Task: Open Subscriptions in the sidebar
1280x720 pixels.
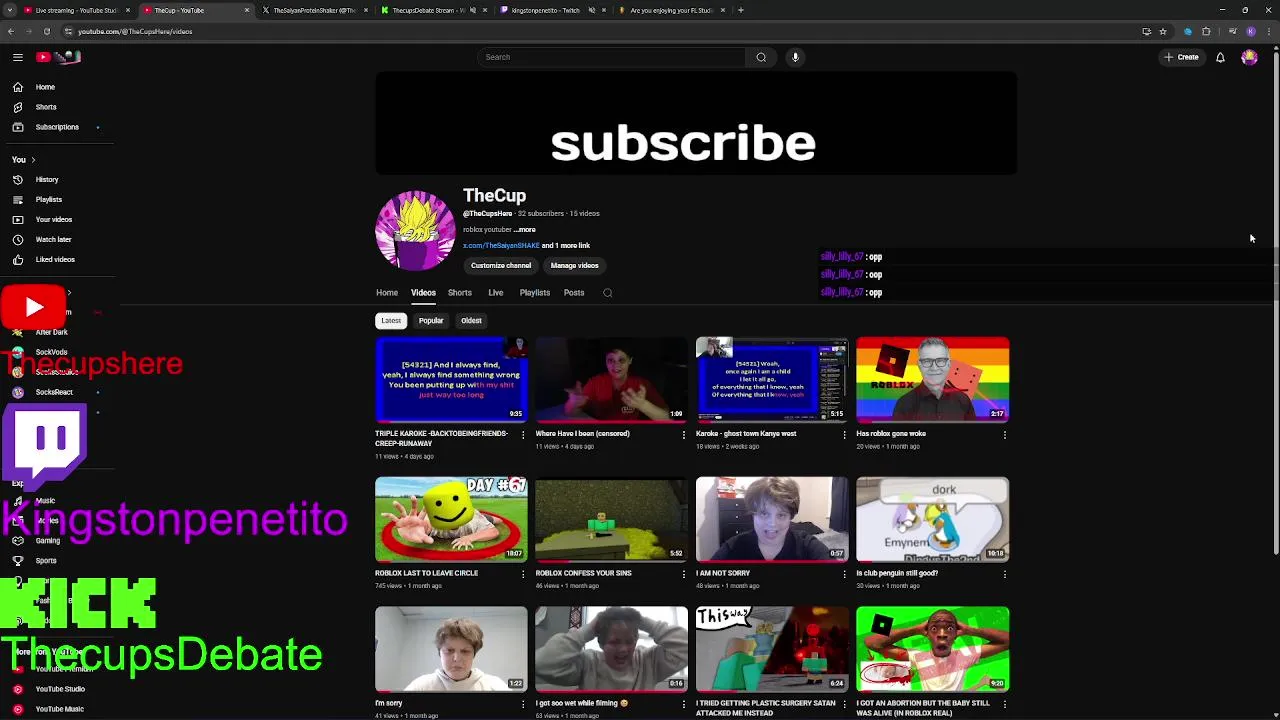Action: coord(56,127)
